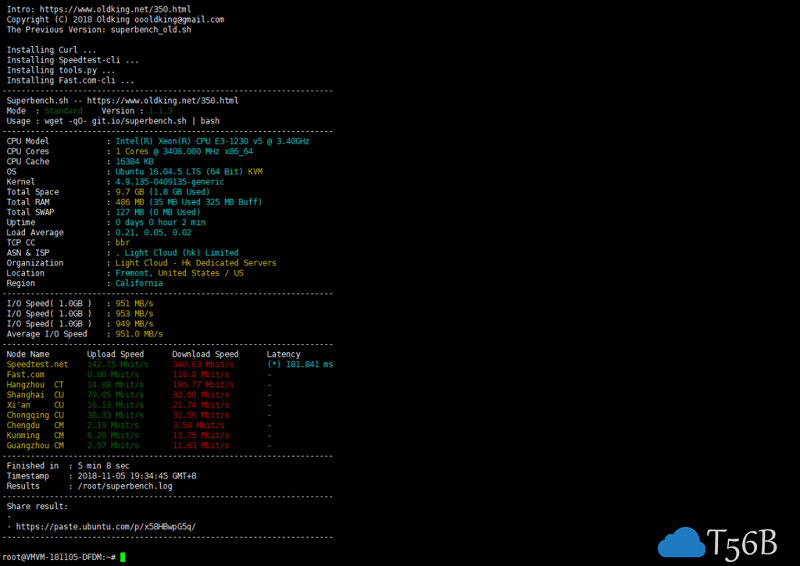The image size is (800, 566).
Task: Click the Intro URL https://www.oldking.net/350.html
Action: pyautogui.click(x=115, y=9)
